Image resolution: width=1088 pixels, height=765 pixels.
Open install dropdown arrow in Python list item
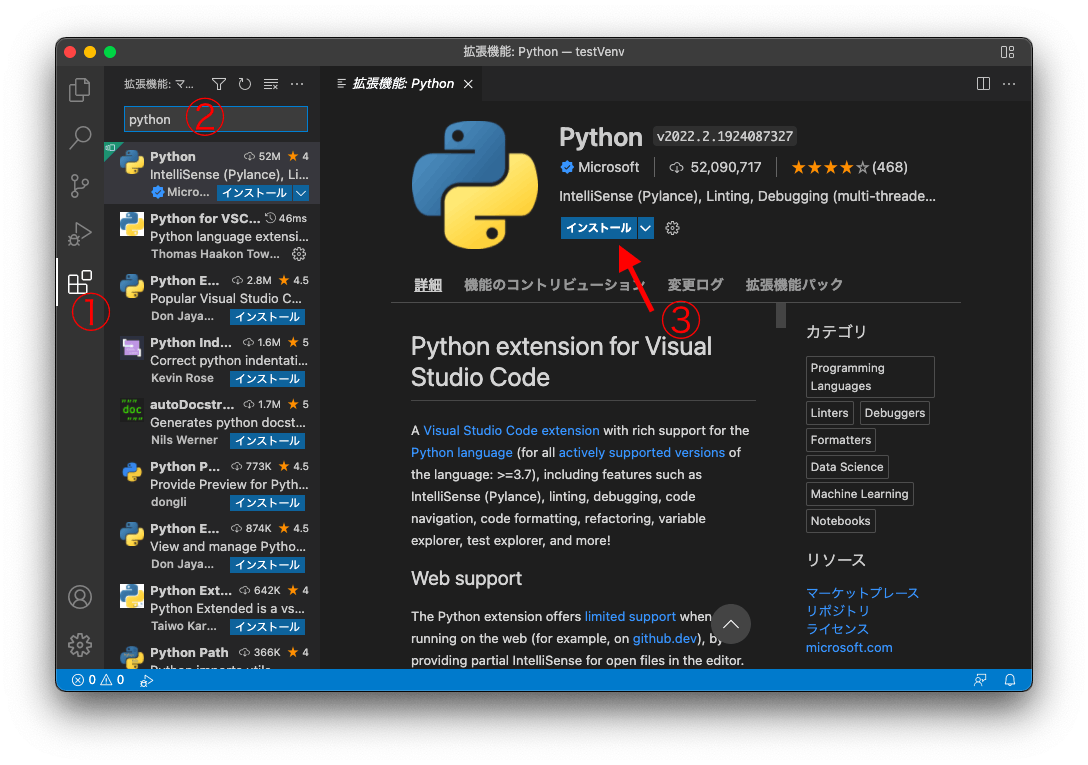[300, 193]
